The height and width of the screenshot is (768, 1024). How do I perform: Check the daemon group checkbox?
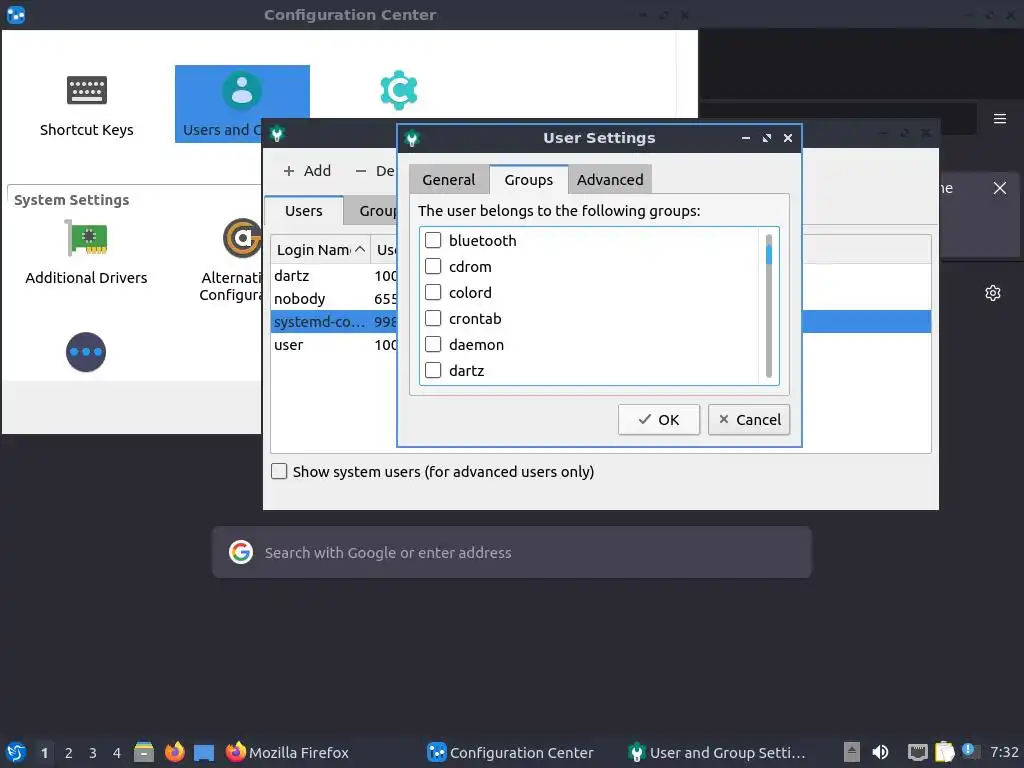click(x=433, y=344)
